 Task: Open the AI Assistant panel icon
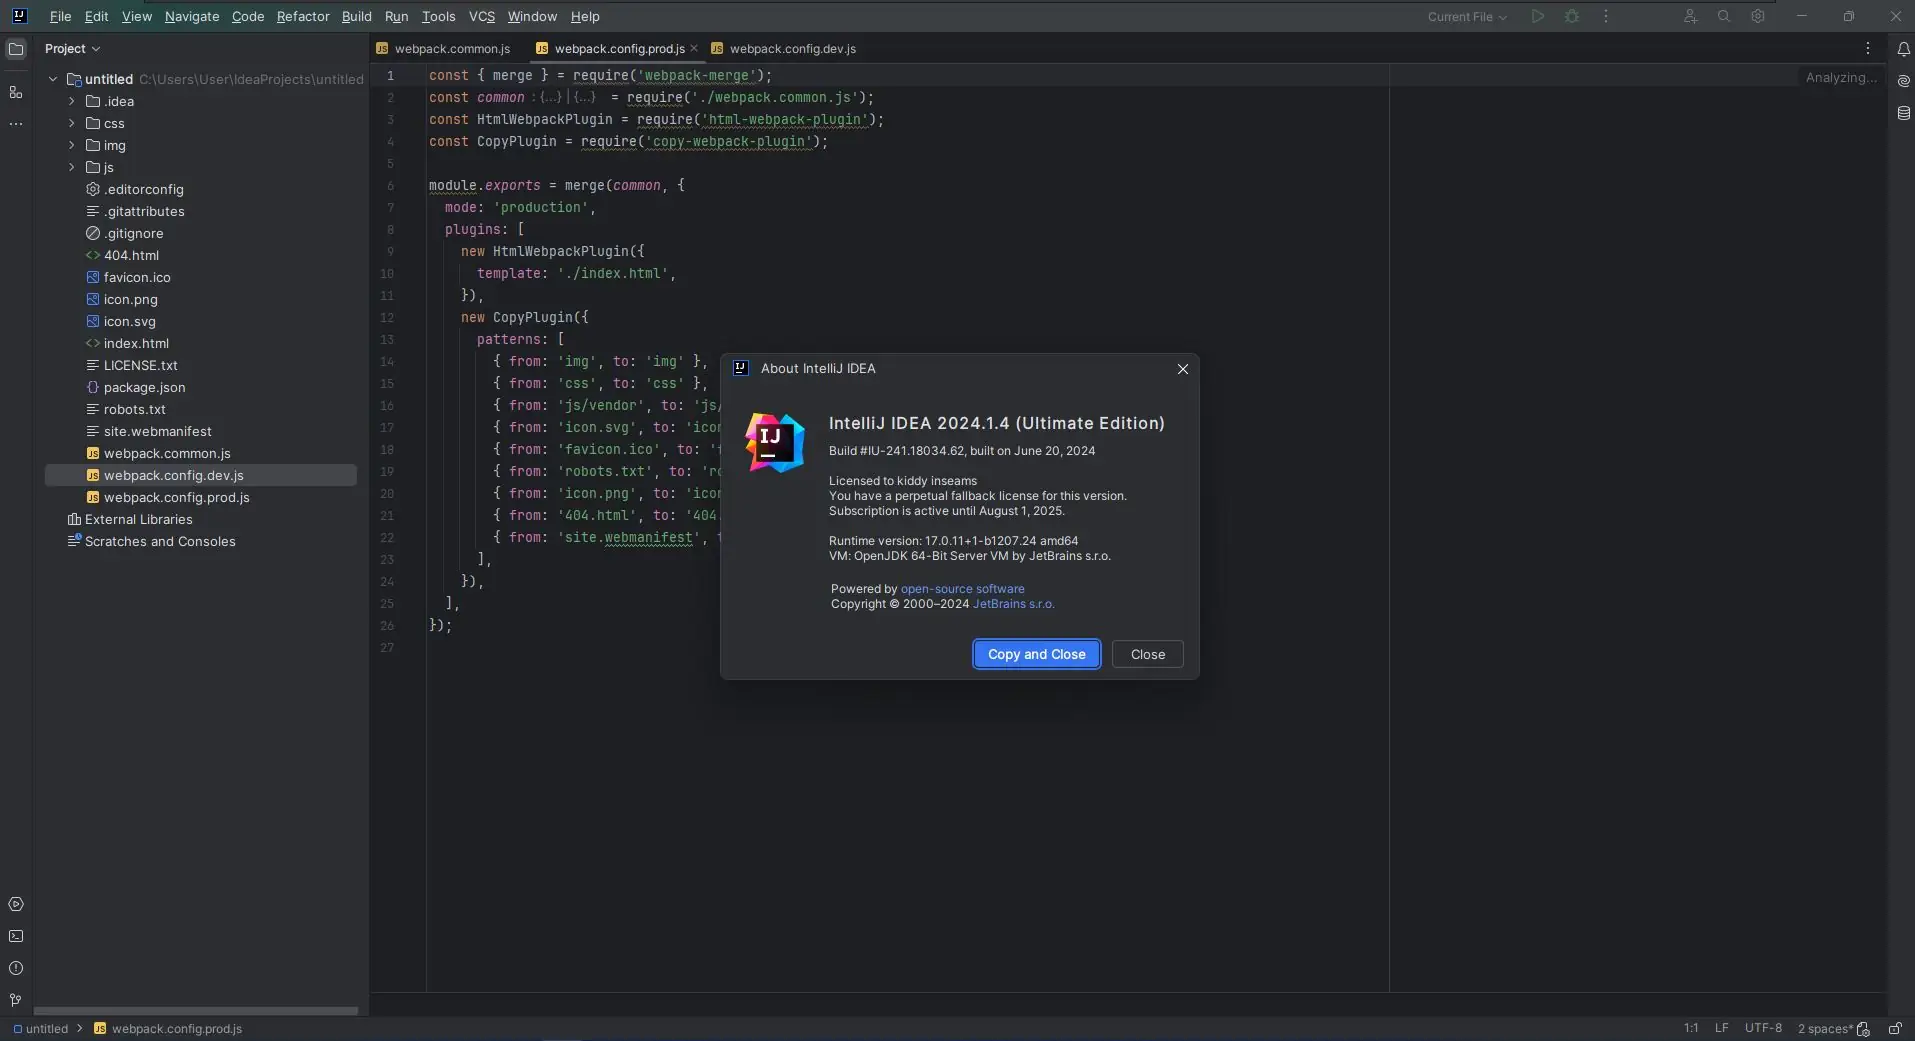pyautogui.click(x=1901, y=82)
